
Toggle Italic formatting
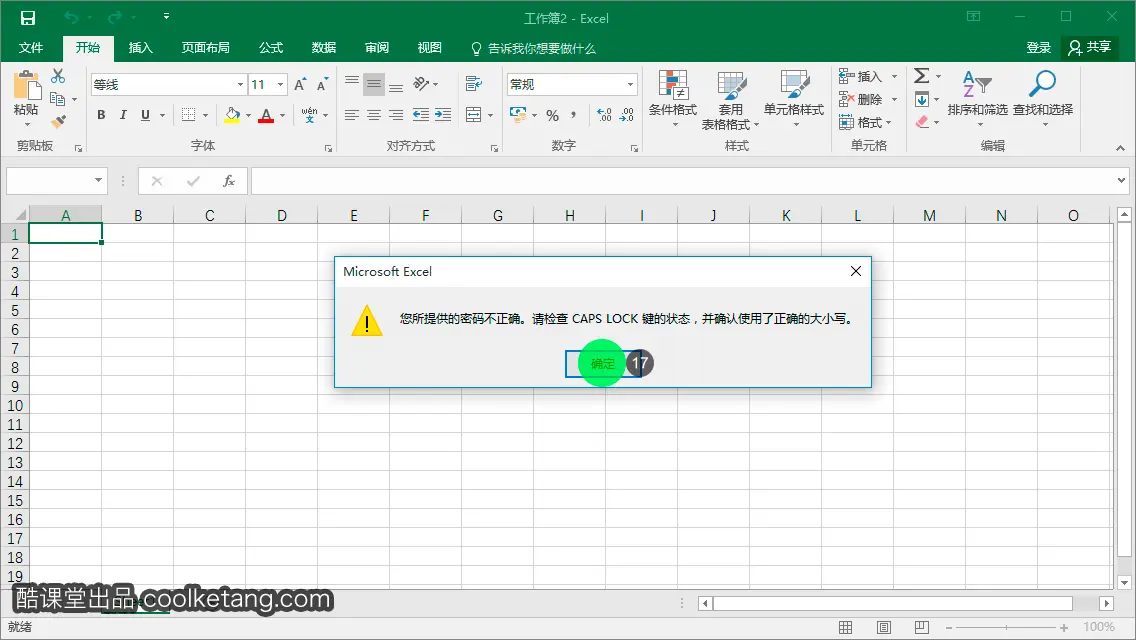123,115
